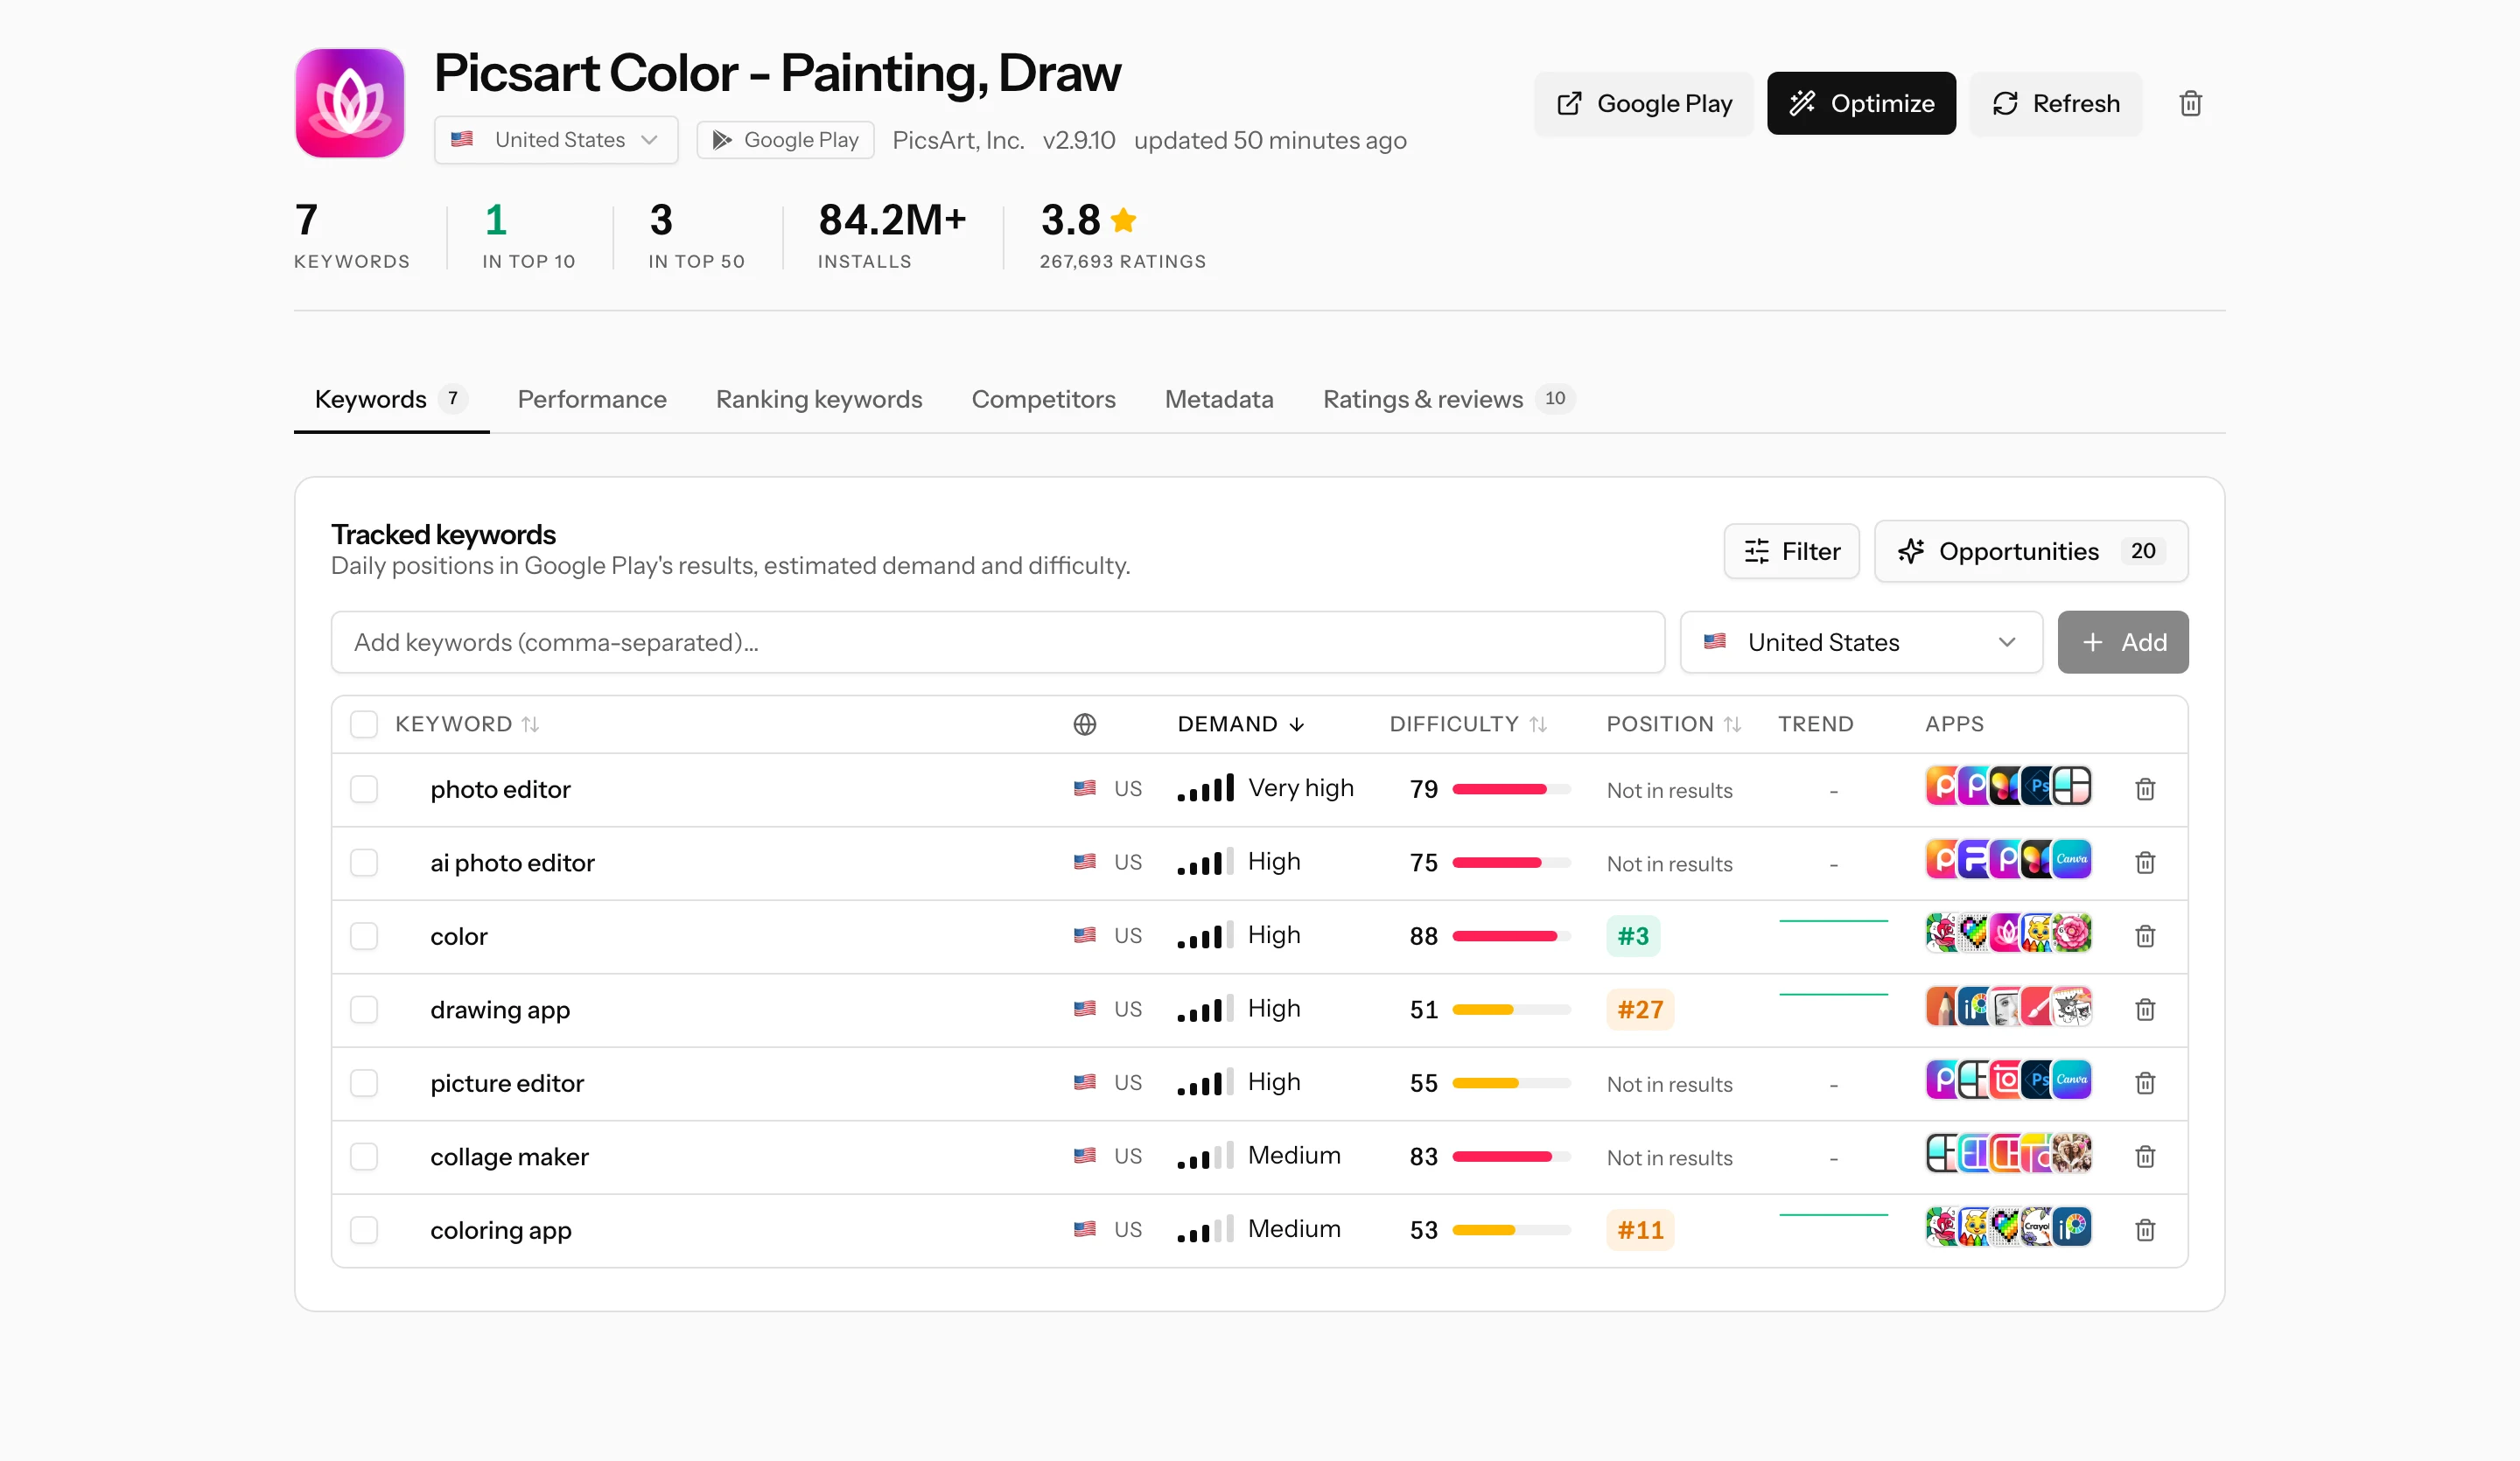Open the Crayola icon in 'coloring app' row
The image size is (2520, 1461).
click(x=2038, y=1227)
